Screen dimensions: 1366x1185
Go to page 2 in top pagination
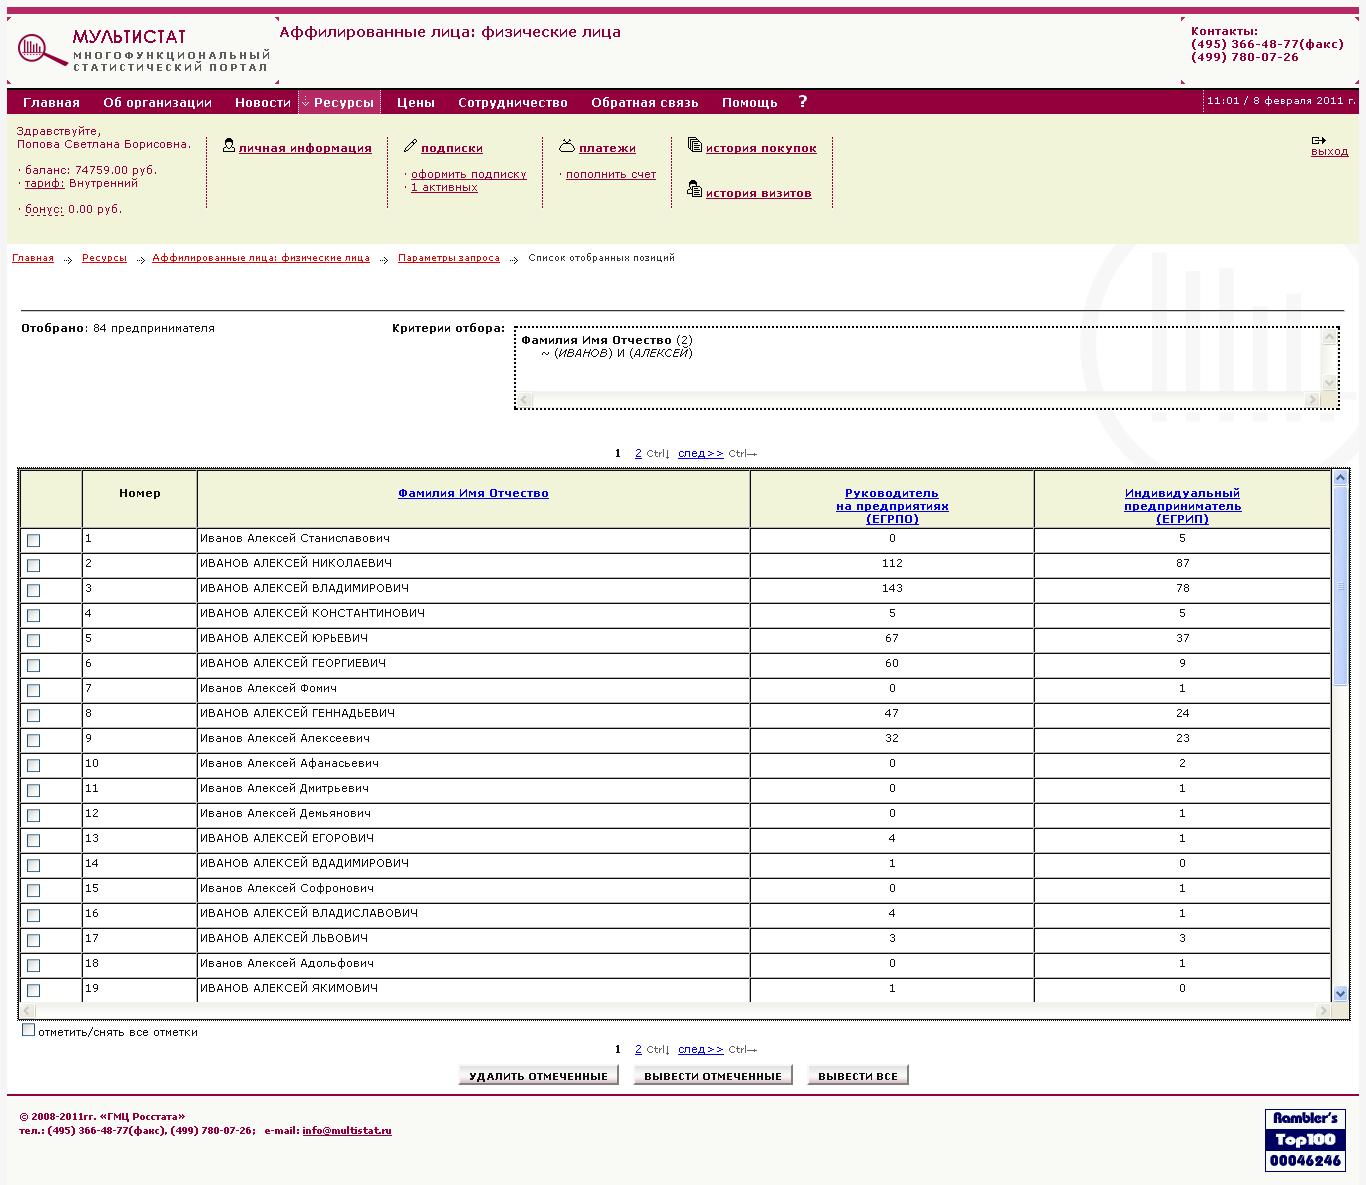(638, 454)
